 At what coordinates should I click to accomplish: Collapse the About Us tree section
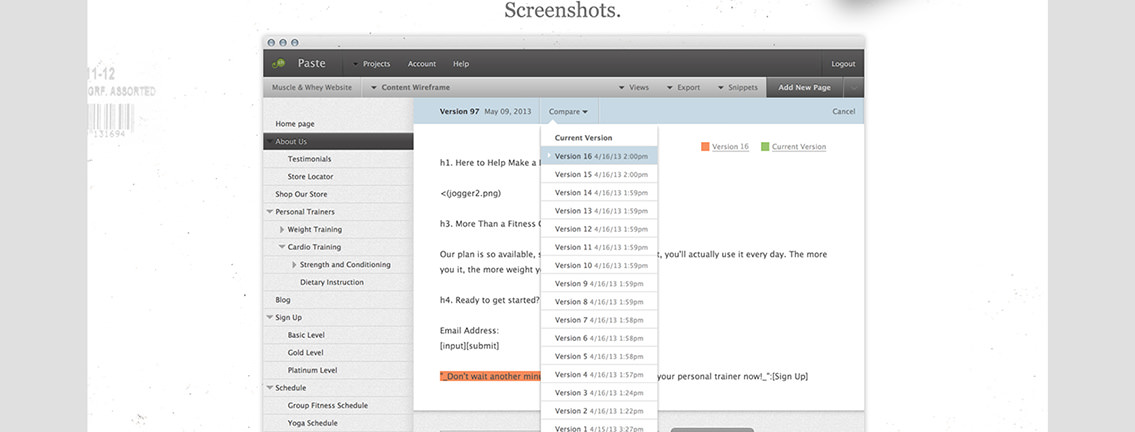click(x=270, y=142)
